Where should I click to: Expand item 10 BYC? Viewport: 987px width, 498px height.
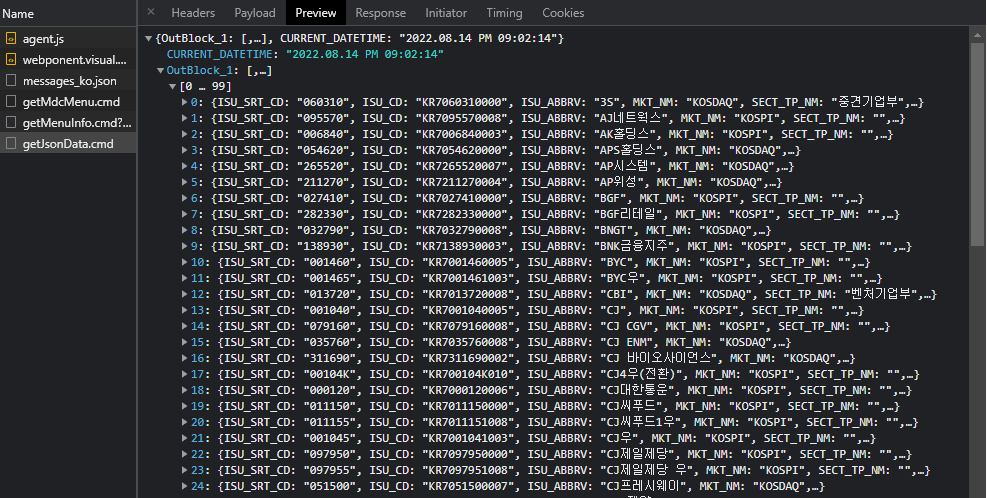tap(184, 262)
